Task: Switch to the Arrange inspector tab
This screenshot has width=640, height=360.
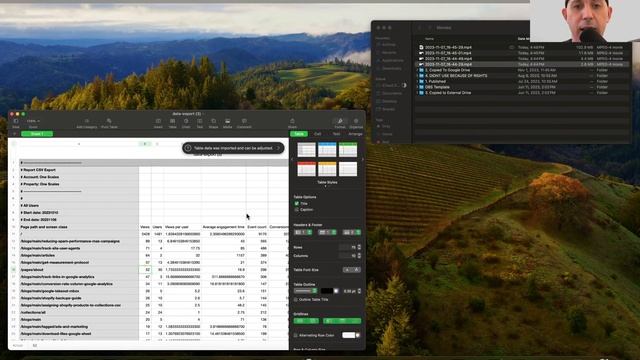Action: coord(355,134)
